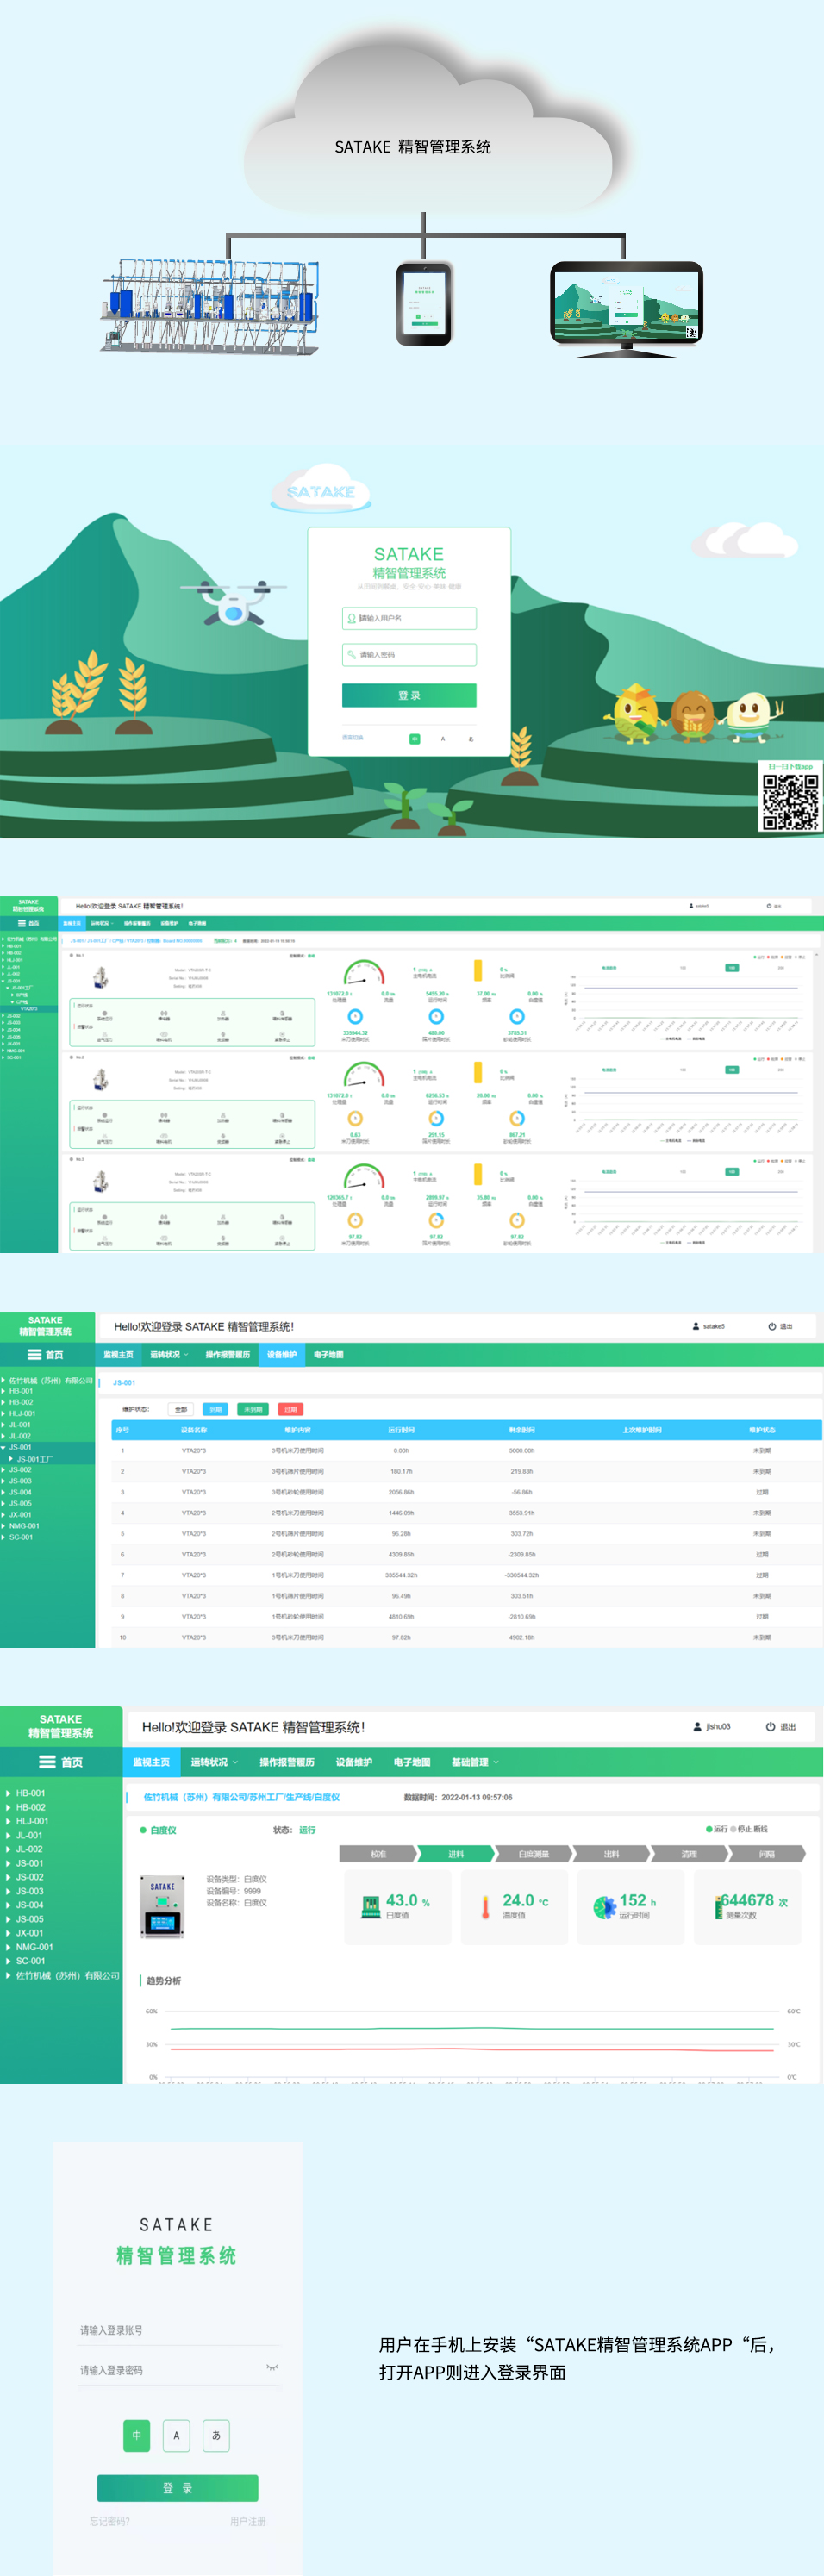Screen dimensions: 824x2576
Task: Open 监视主页 tab in maintenance screen
Action: 118,1355
